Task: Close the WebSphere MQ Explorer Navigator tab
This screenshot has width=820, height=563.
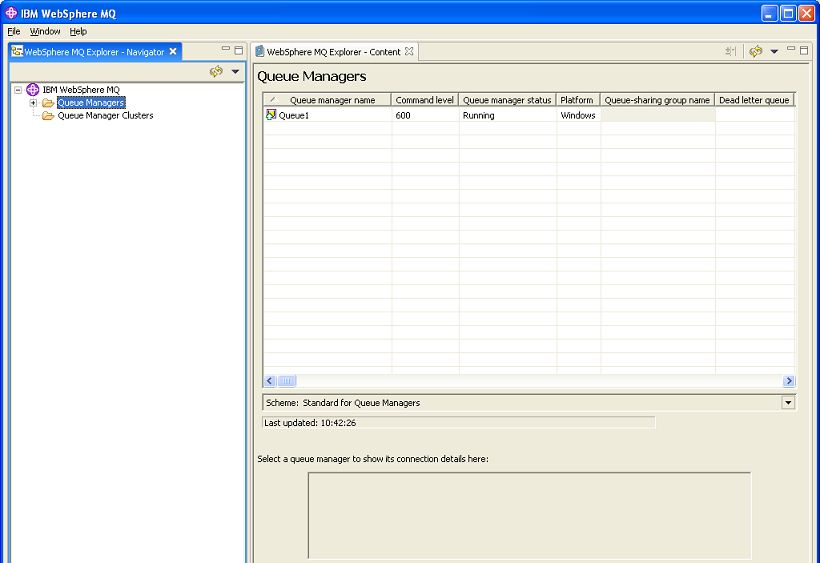Action: coord(173,51)
